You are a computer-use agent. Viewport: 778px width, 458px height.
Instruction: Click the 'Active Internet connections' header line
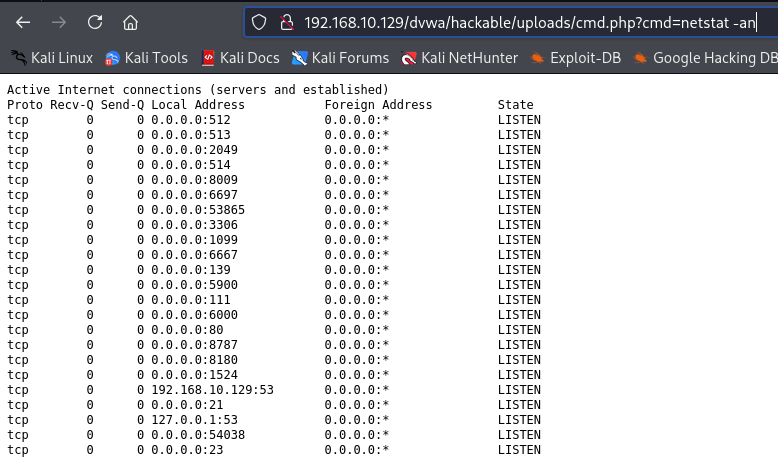[197, 90]
